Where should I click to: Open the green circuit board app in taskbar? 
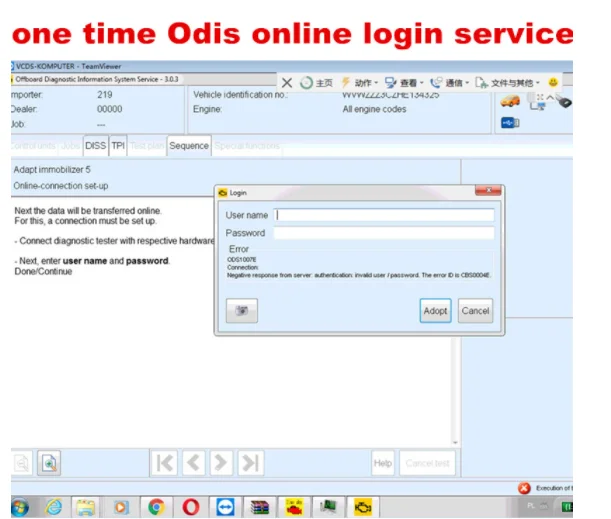328,507
